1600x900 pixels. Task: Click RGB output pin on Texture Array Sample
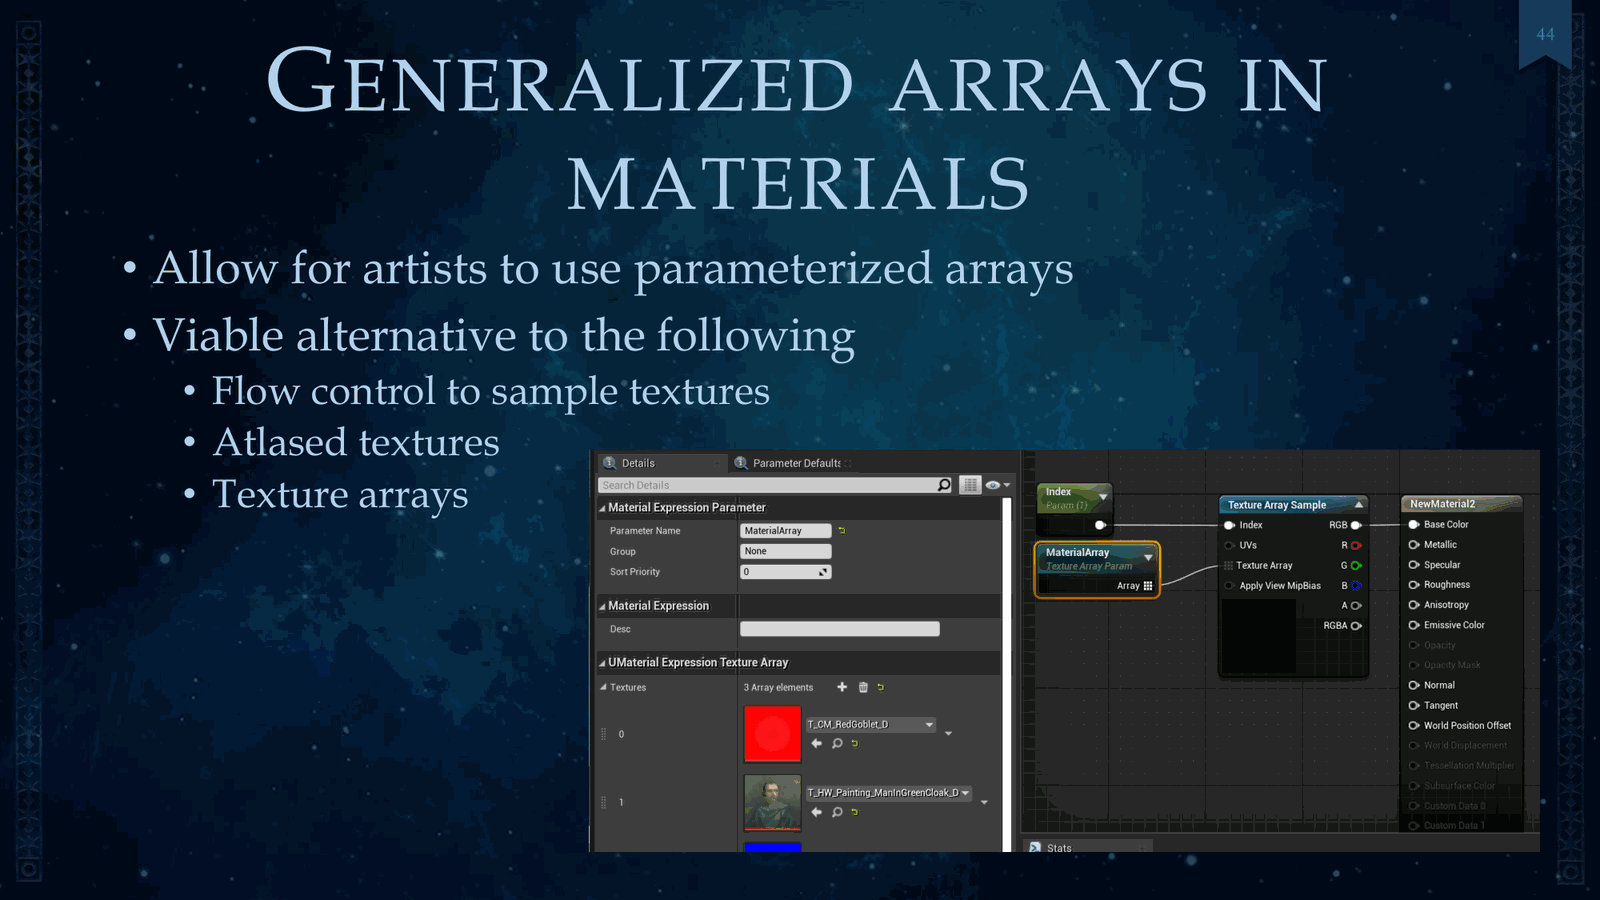pyautogui.click(x=1356, y=525)
